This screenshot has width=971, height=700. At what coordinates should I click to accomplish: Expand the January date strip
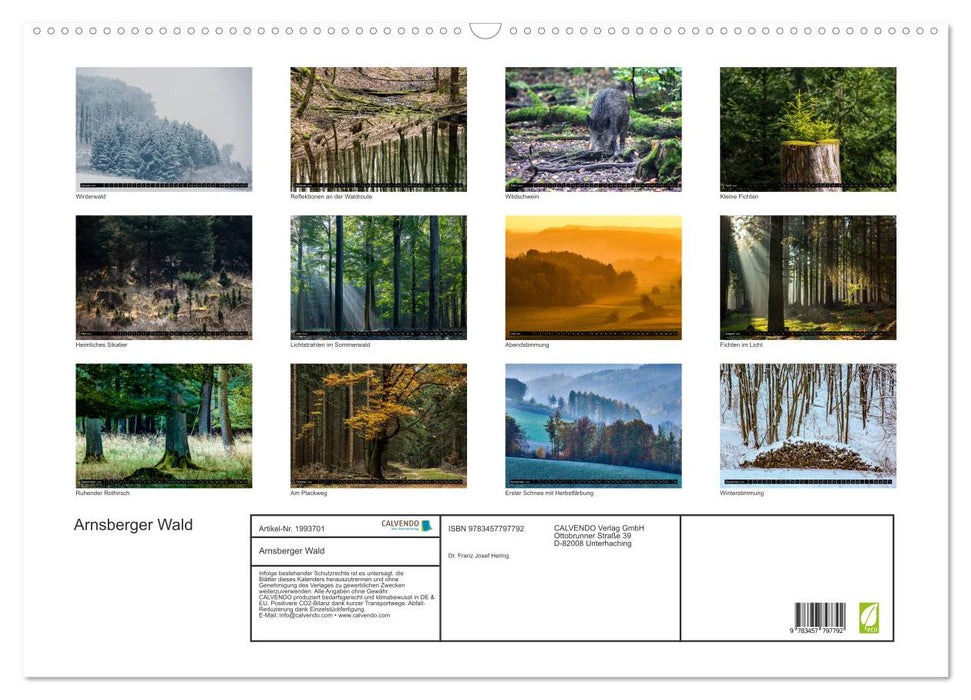(x=164, y=186)
